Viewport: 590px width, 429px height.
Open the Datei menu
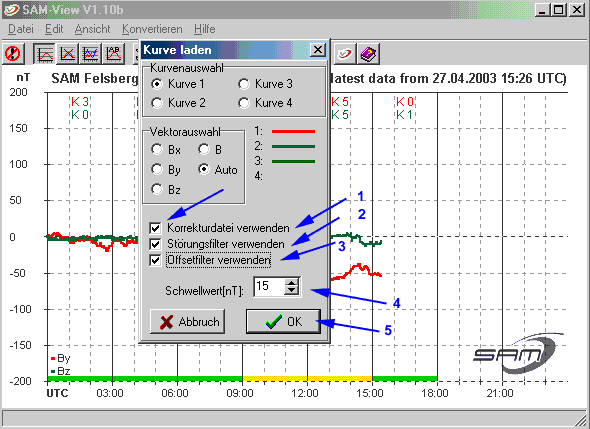coord(21,29)
